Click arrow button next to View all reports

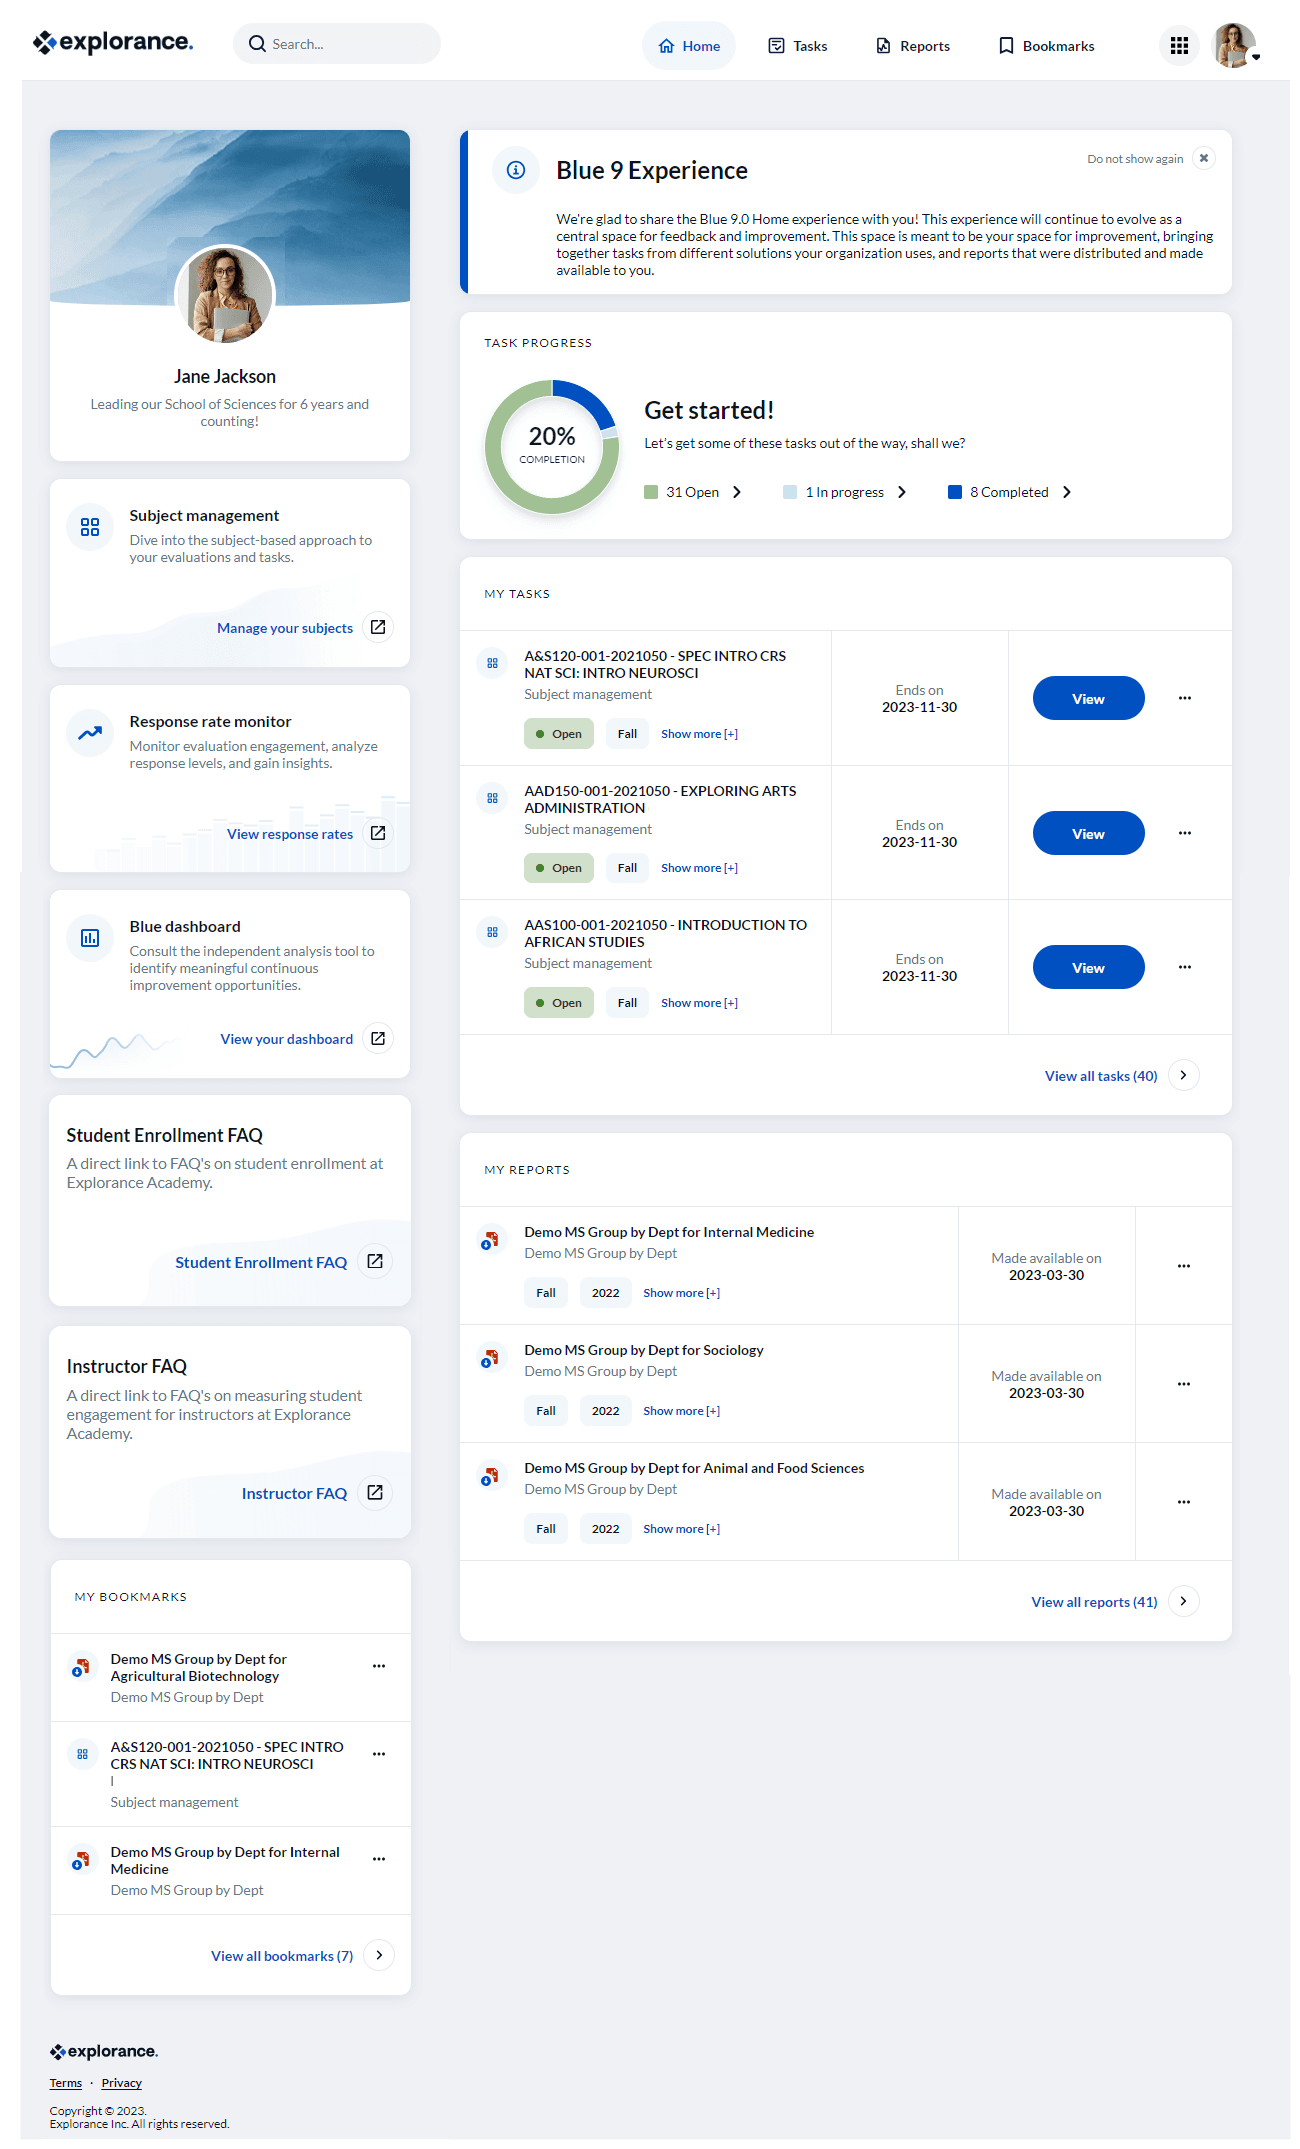pos(1184,1601)
